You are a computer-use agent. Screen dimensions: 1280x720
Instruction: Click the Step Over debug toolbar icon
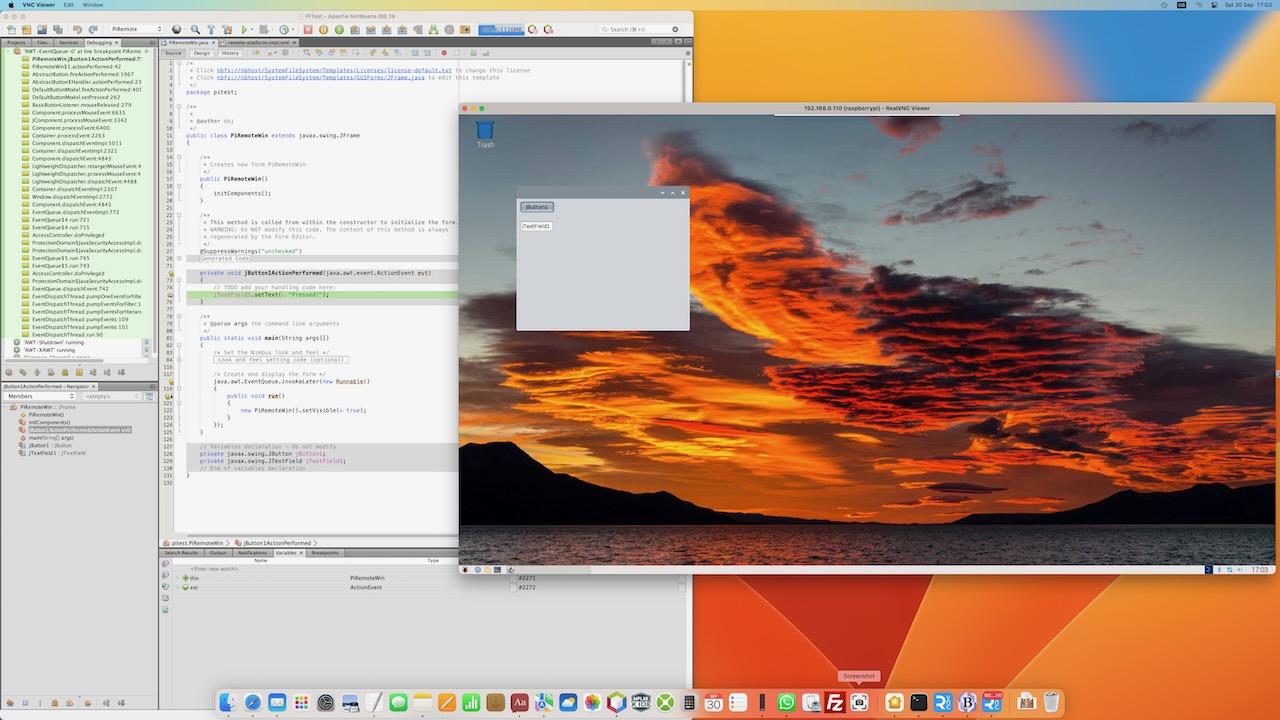click(355, 31)
